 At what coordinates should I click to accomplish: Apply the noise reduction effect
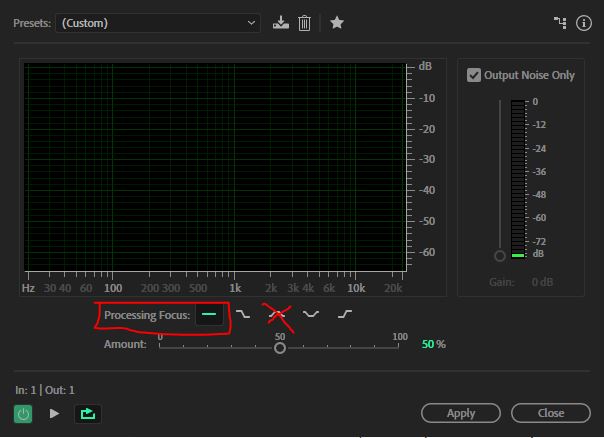[x=461, y=413]
